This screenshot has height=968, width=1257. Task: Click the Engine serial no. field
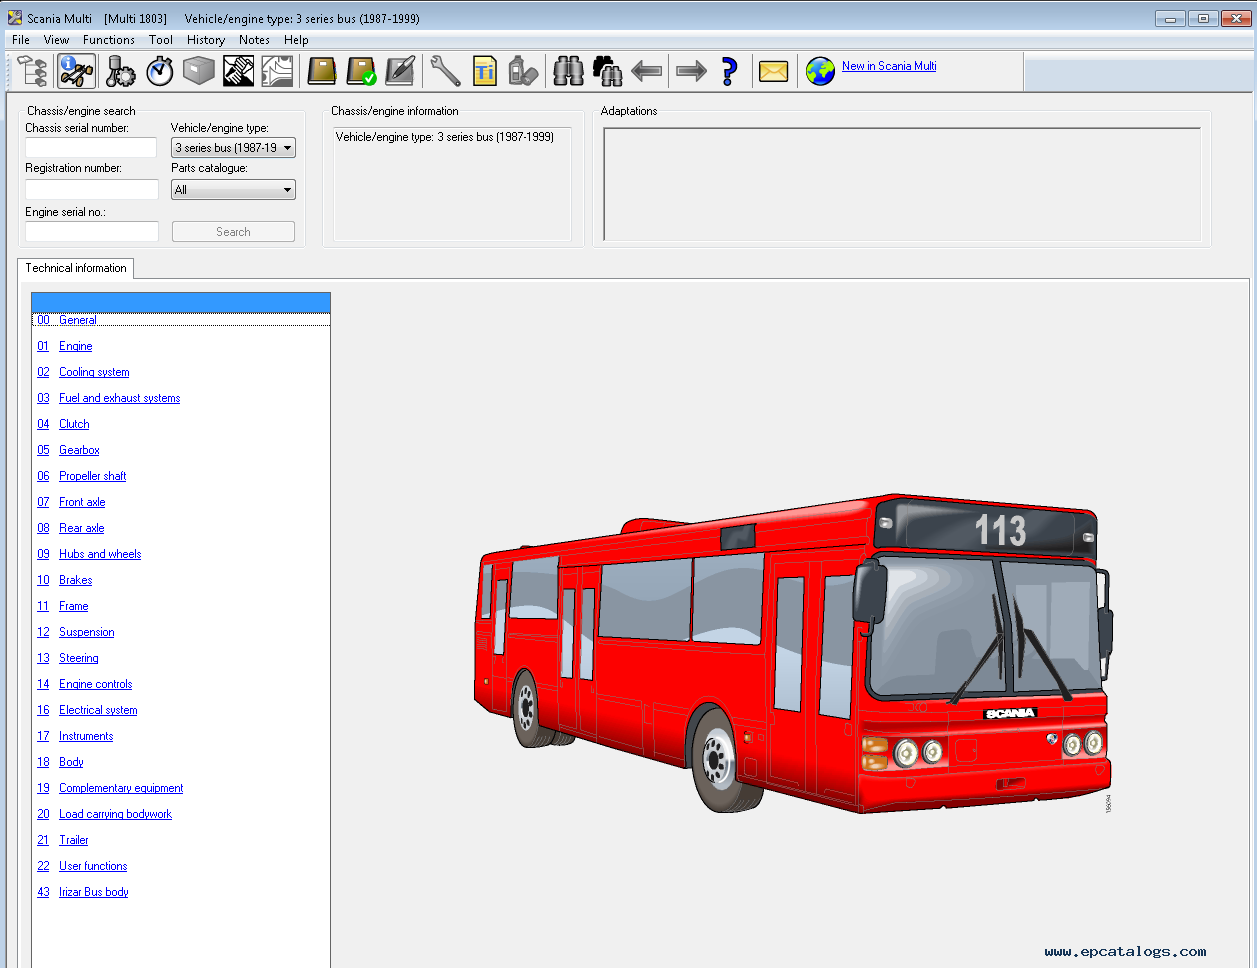[x=92, y=232]
